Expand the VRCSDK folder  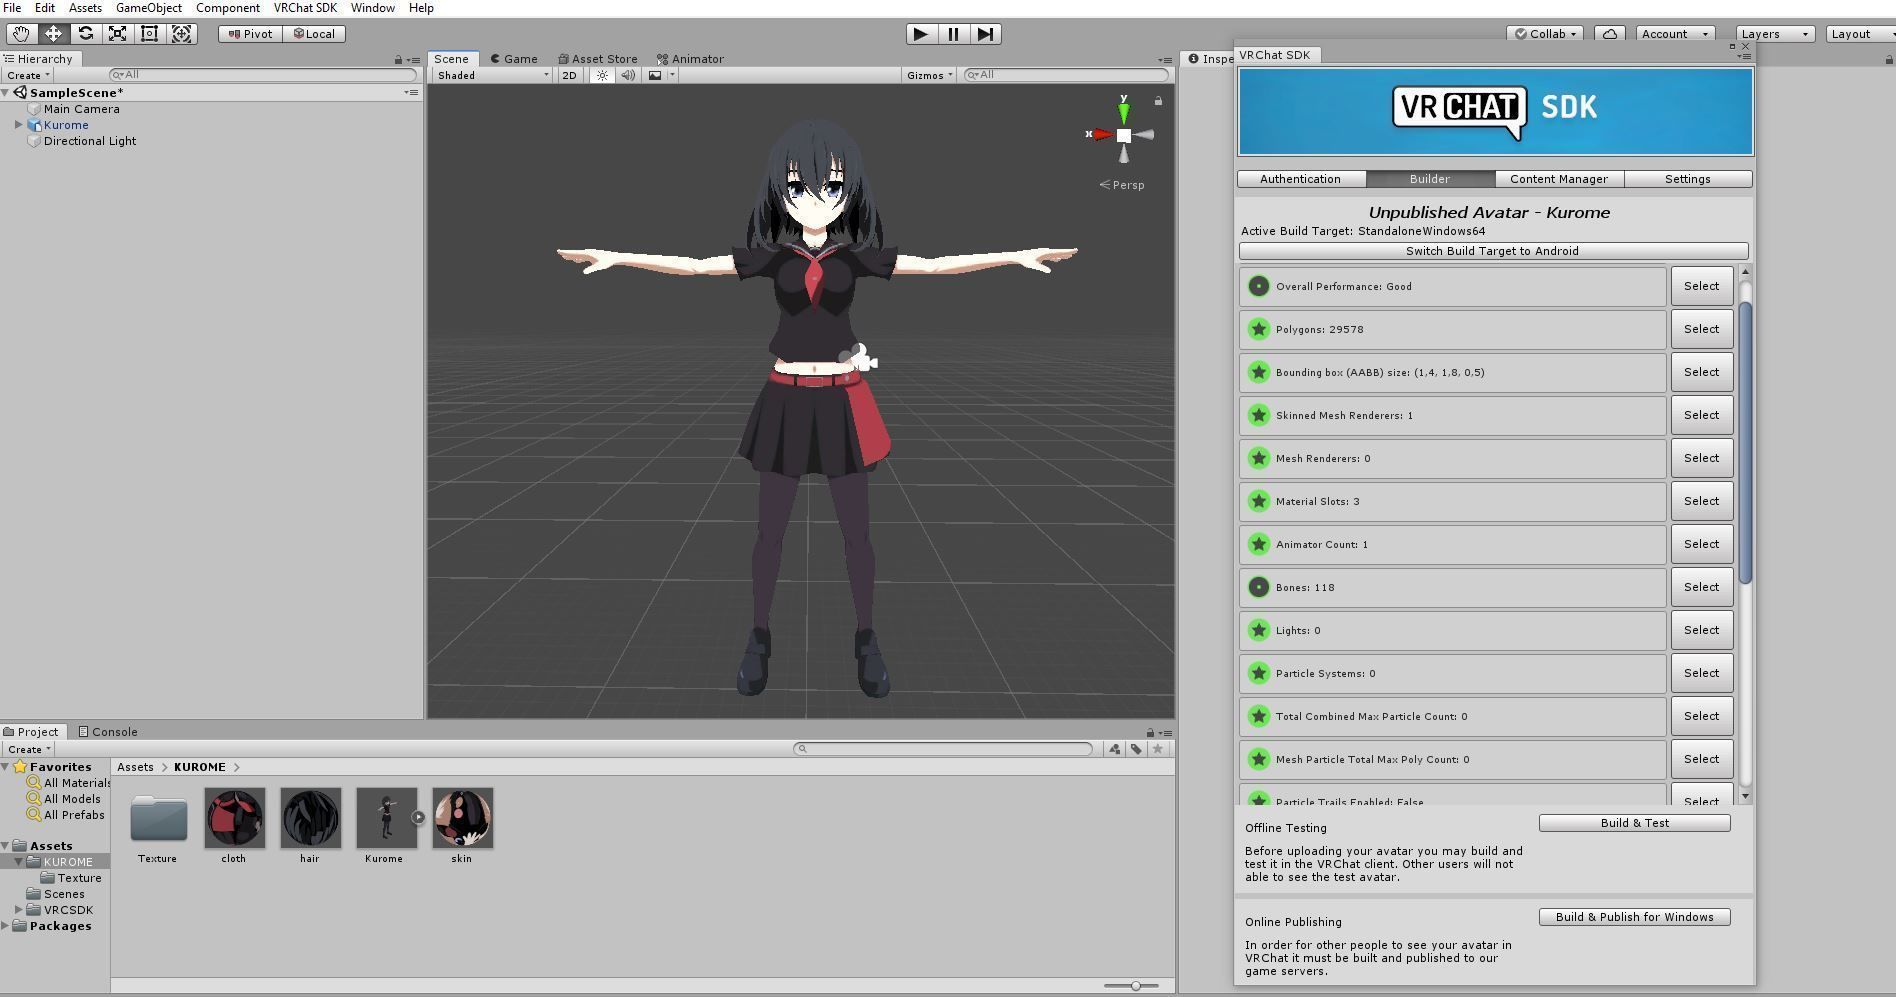click(x=18, y=910)
